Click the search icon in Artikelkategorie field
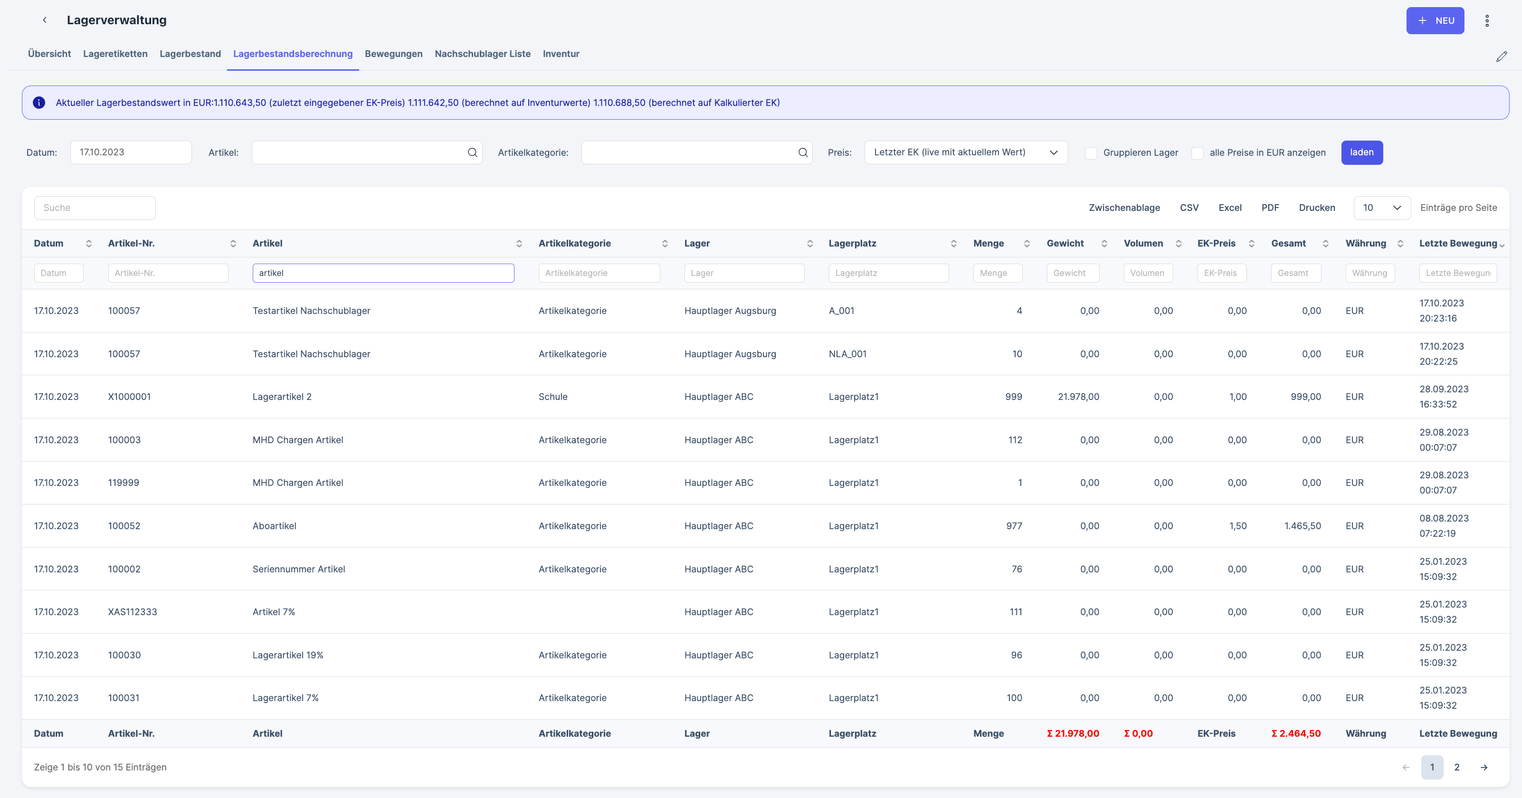This screenshot has height=798, width=1522. coord(803,153)
